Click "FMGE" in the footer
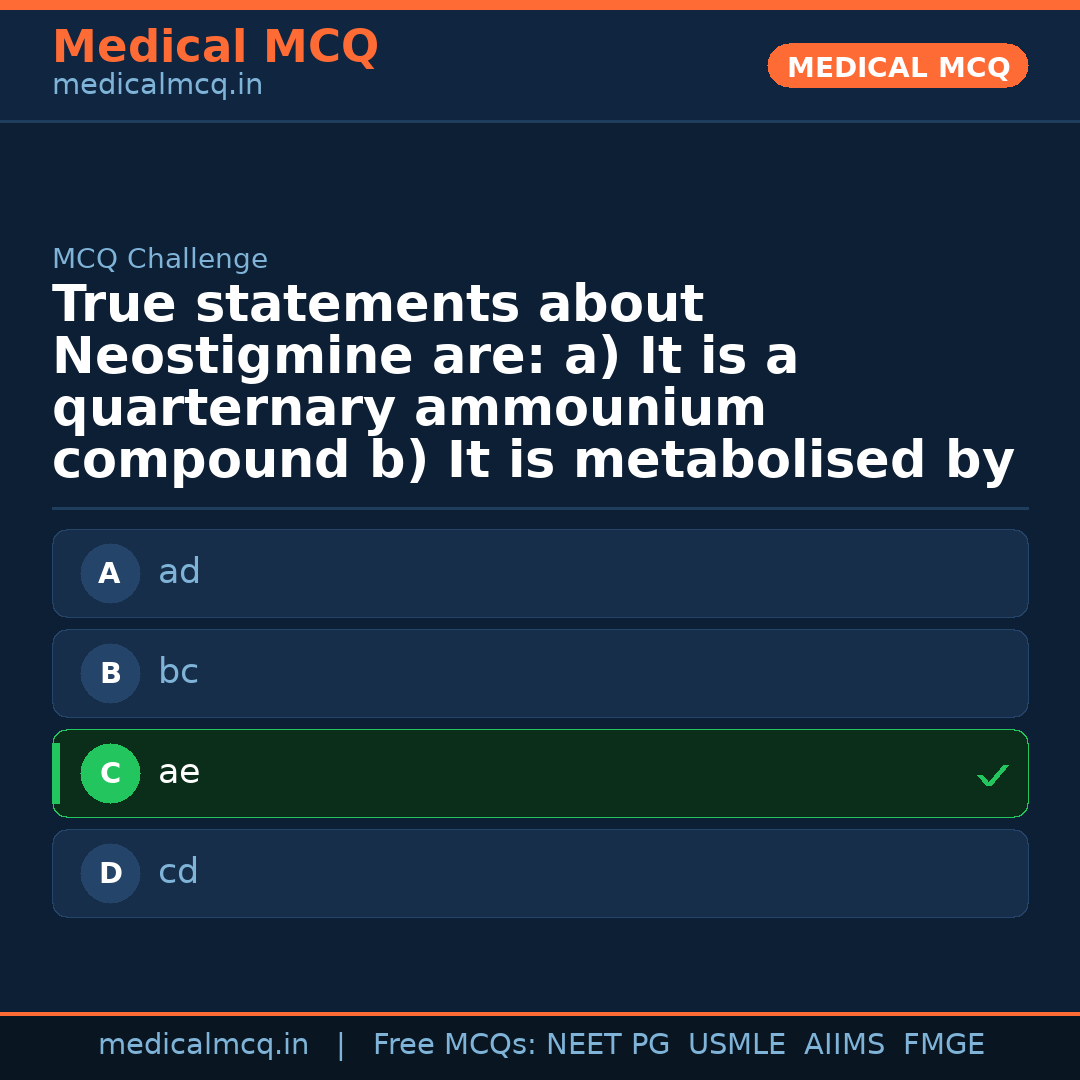The image size is (1080, 1080). (x=943, y=1045)
